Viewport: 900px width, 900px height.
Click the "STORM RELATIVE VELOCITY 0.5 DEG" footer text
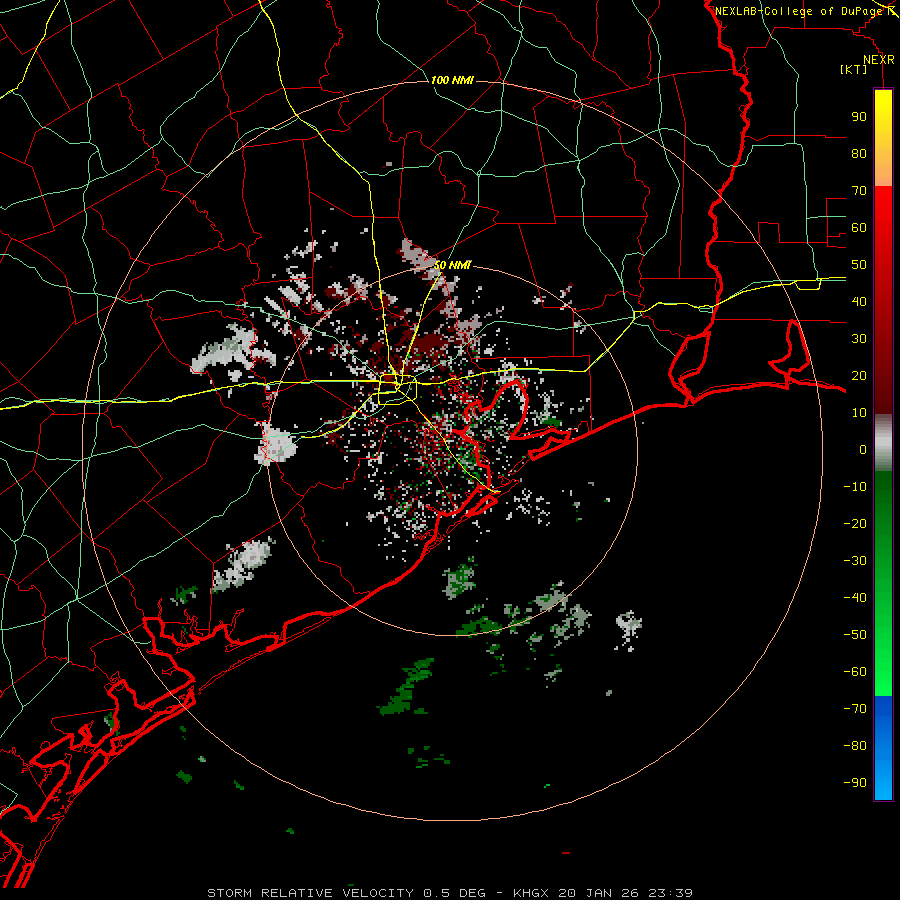(346, 893)
